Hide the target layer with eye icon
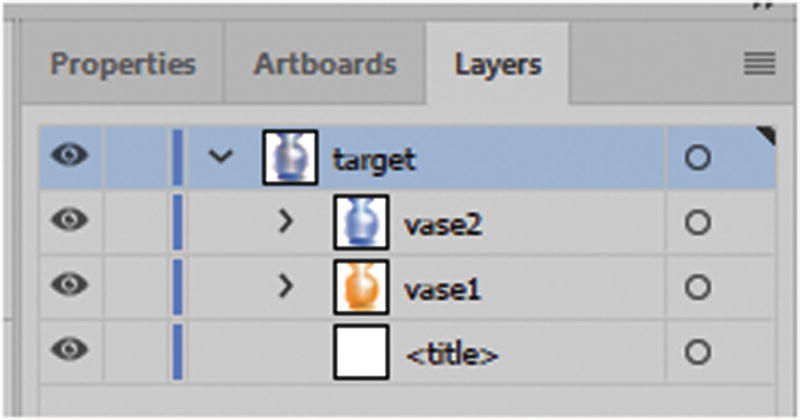The height and width of the screenshot is (420, 800). (x=69, y=157)
